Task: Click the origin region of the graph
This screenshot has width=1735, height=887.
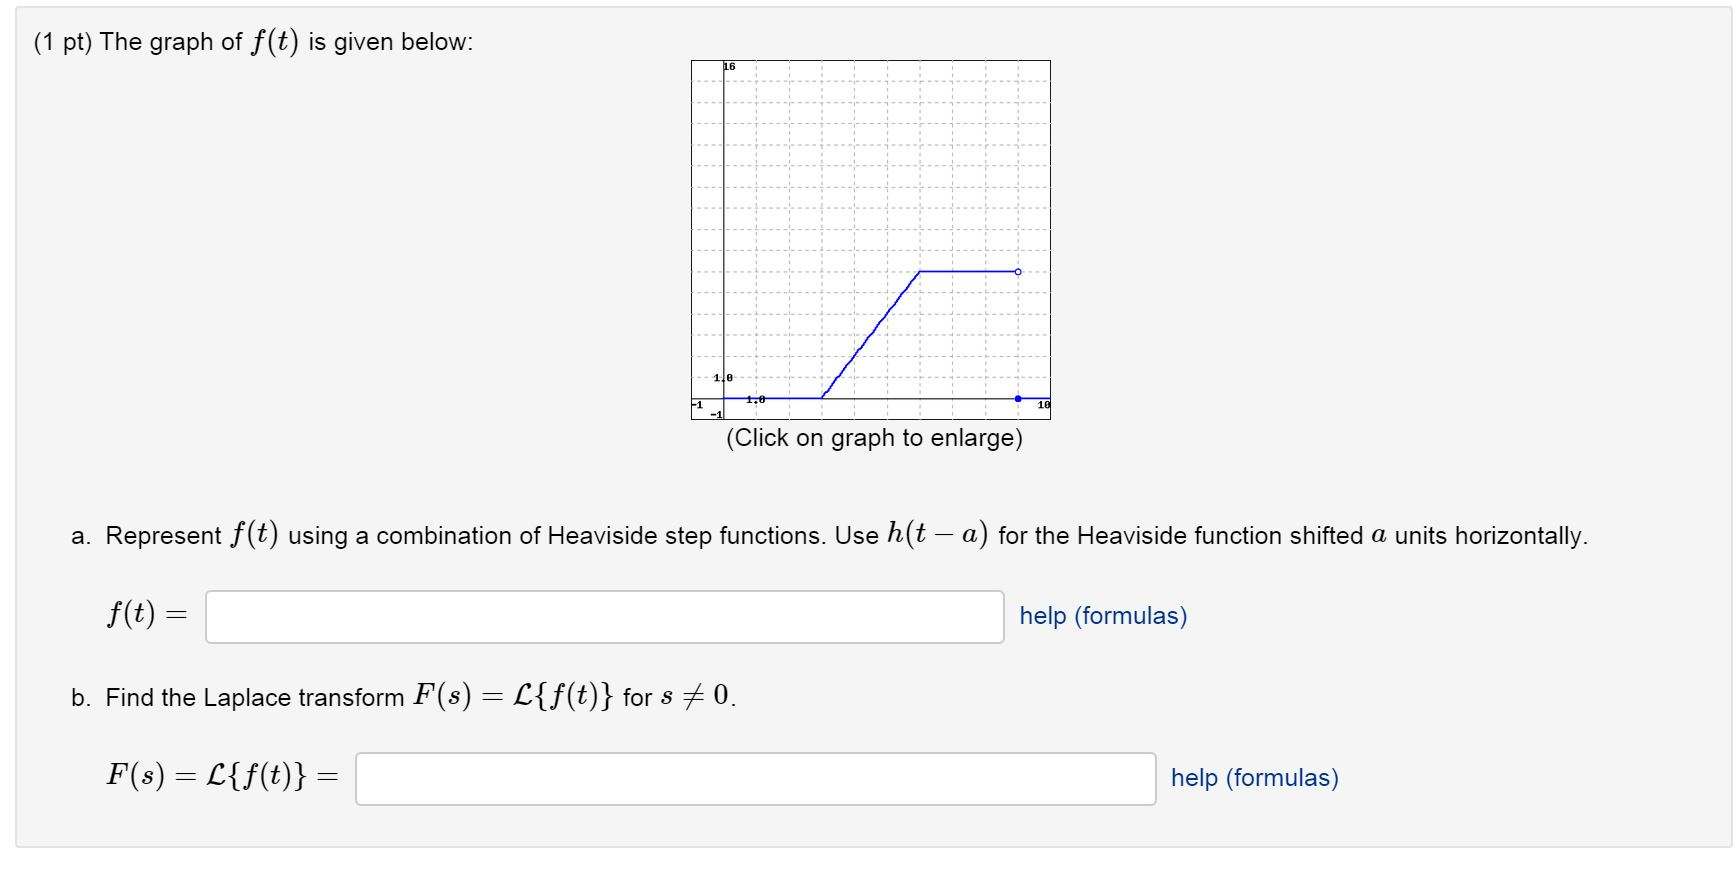Action: coord(722,398)
